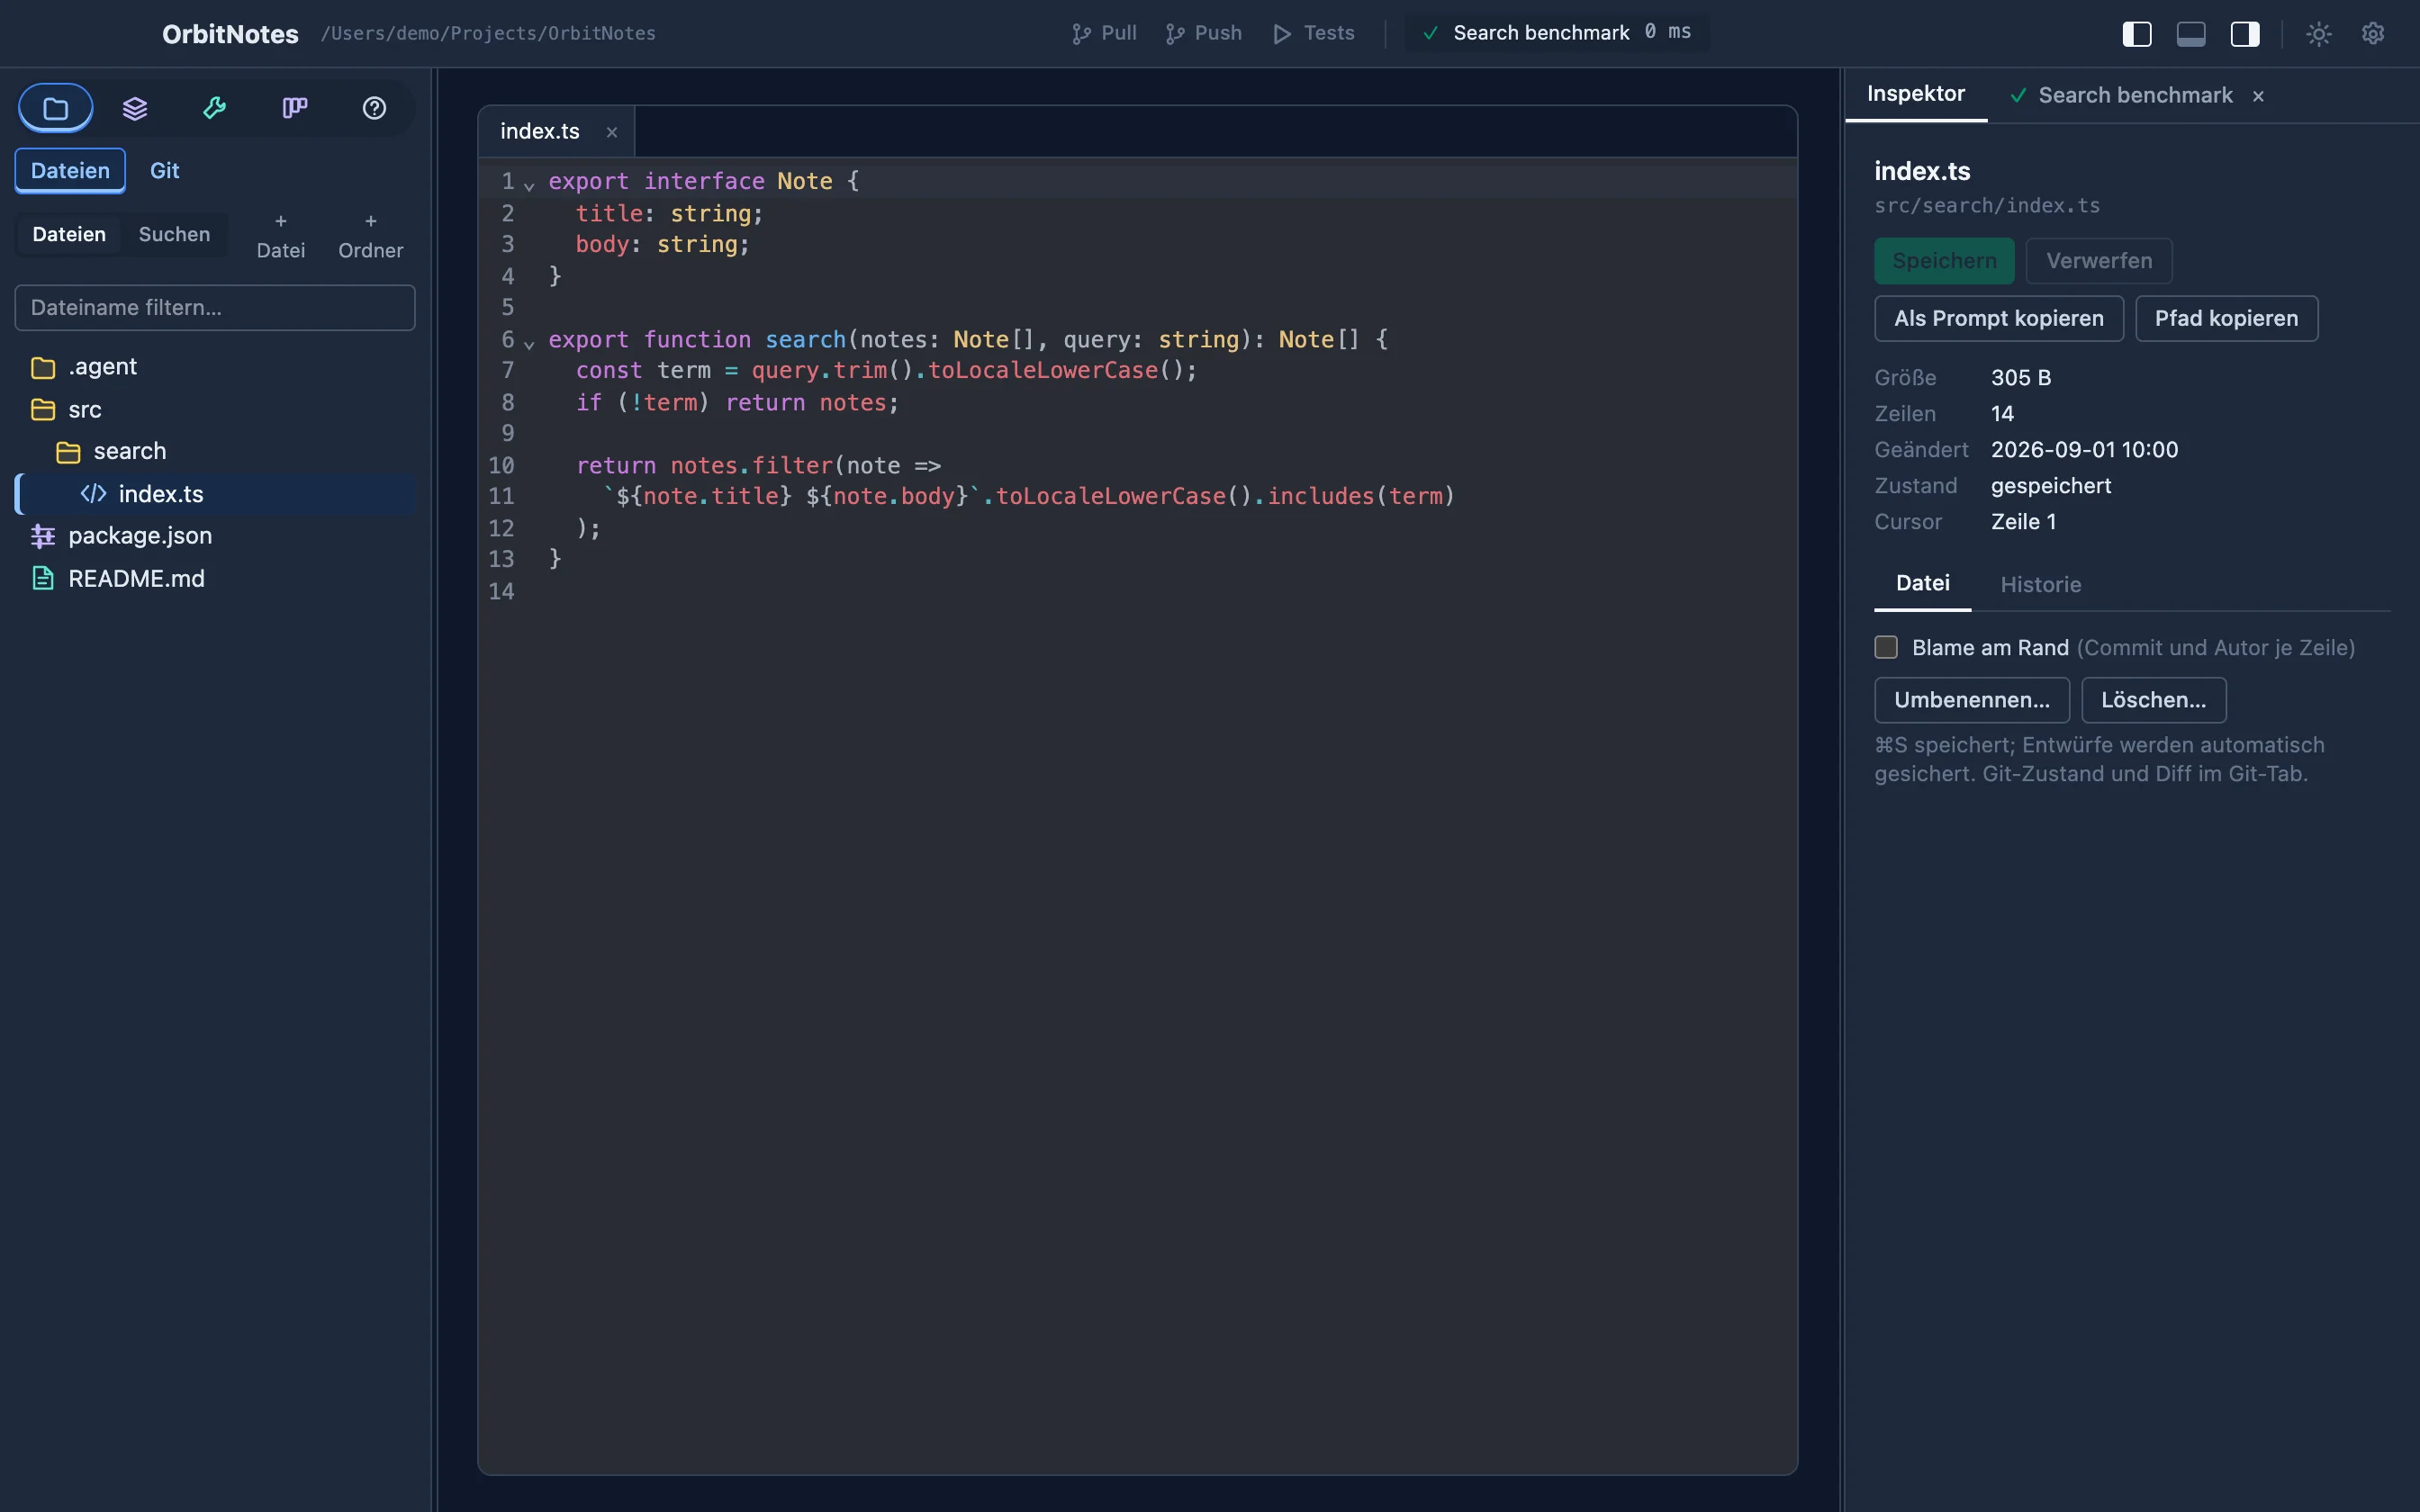The width and height of the screenshot is (2420, 1512).
Task: Click line number 14 in the gutter
Action: coord(502,591)
